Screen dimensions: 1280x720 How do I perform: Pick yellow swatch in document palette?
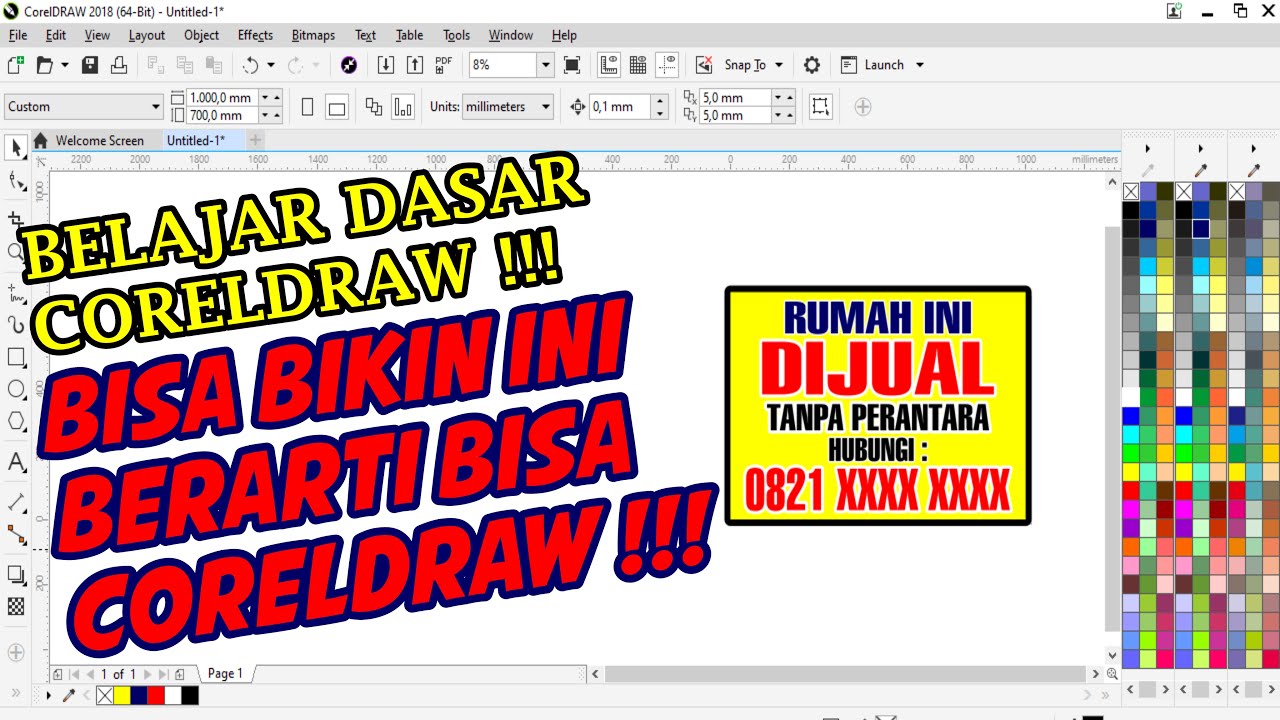tap(121, 695)
